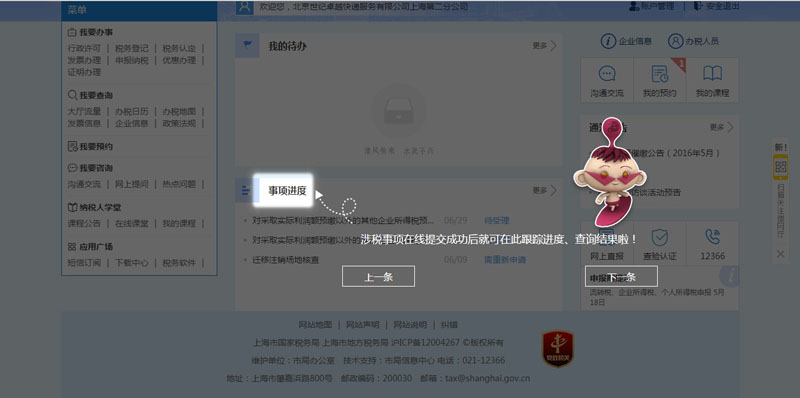Image resolution: width=800 pixels, height=398 pixels.
Task: Open 沟通交流 link in left menu
Action: [84, 184]
